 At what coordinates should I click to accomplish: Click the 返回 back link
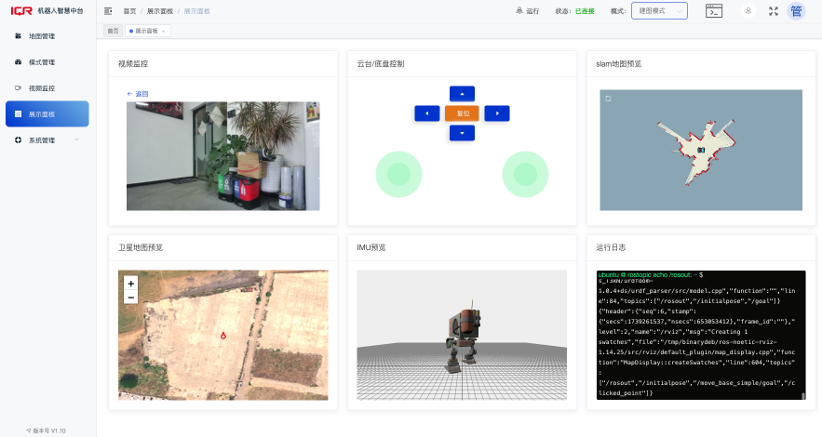(x=138, y=94)
